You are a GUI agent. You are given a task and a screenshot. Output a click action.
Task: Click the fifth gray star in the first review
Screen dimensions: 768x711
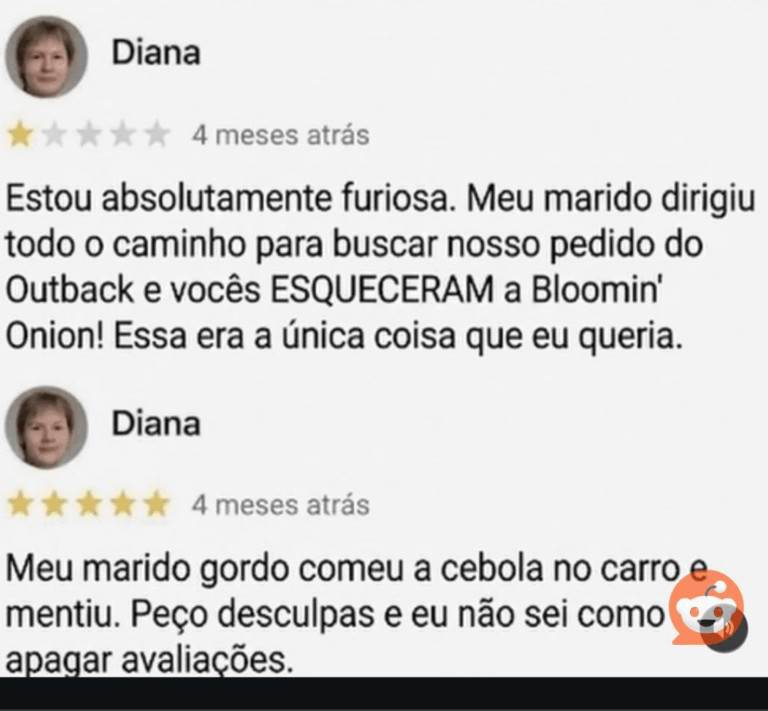point(157,136)
